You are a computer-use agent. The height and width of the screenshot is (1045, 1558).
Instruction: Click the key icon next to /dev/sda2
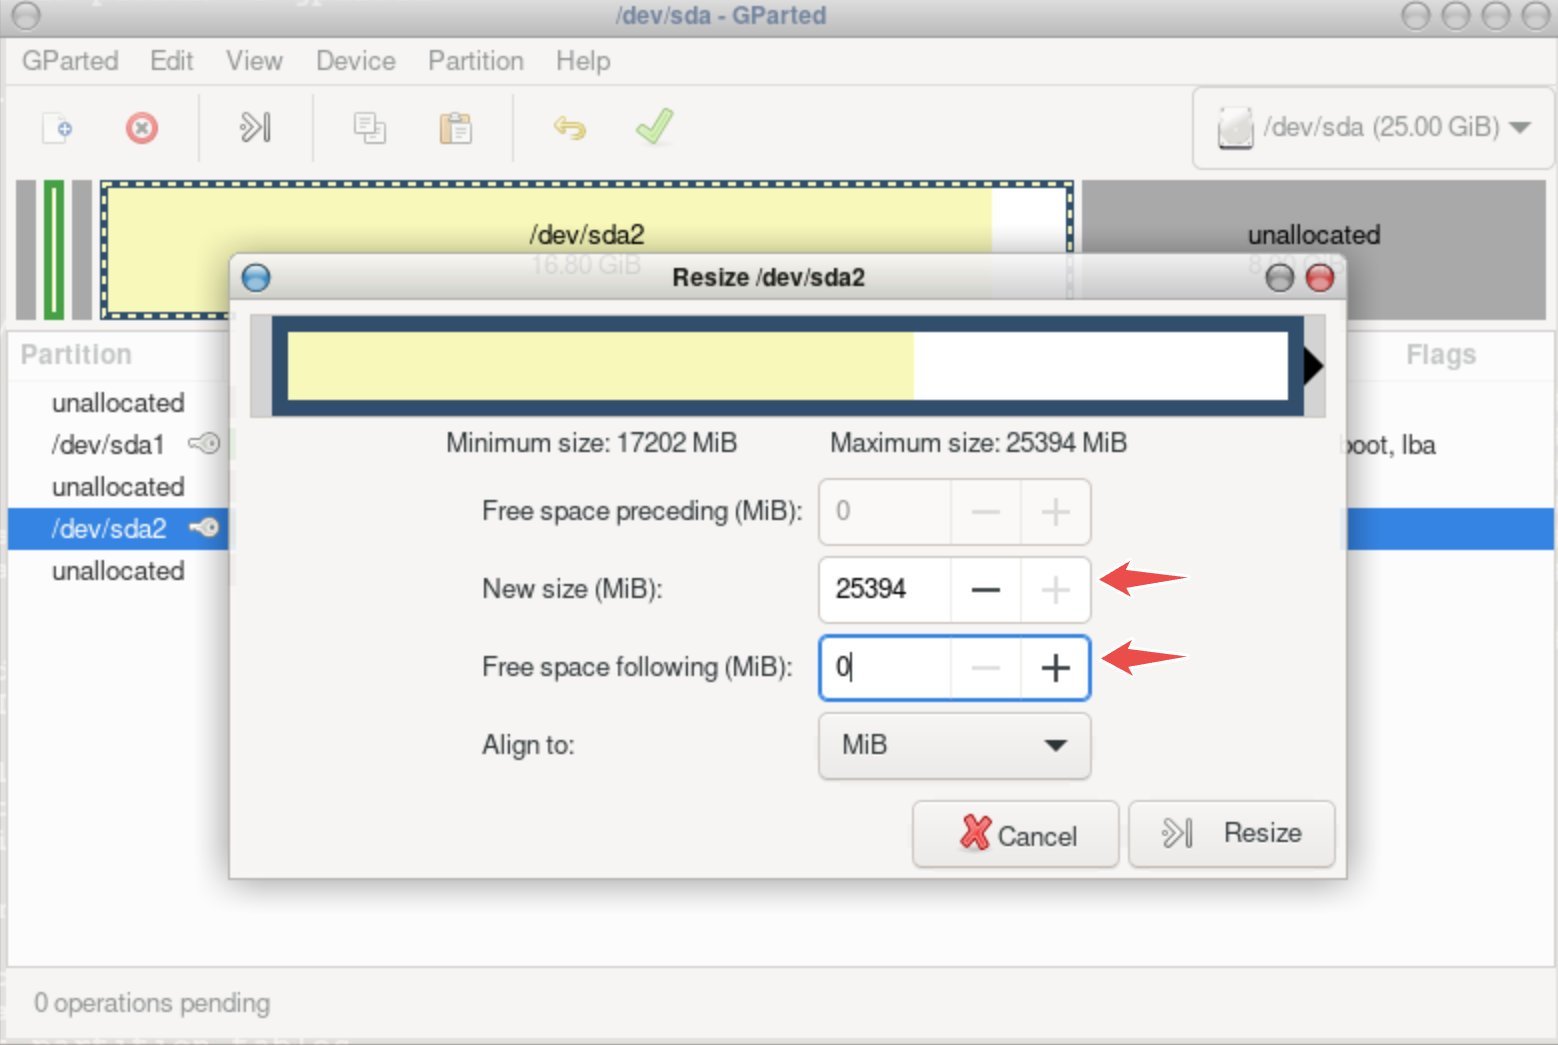(205, 527)
